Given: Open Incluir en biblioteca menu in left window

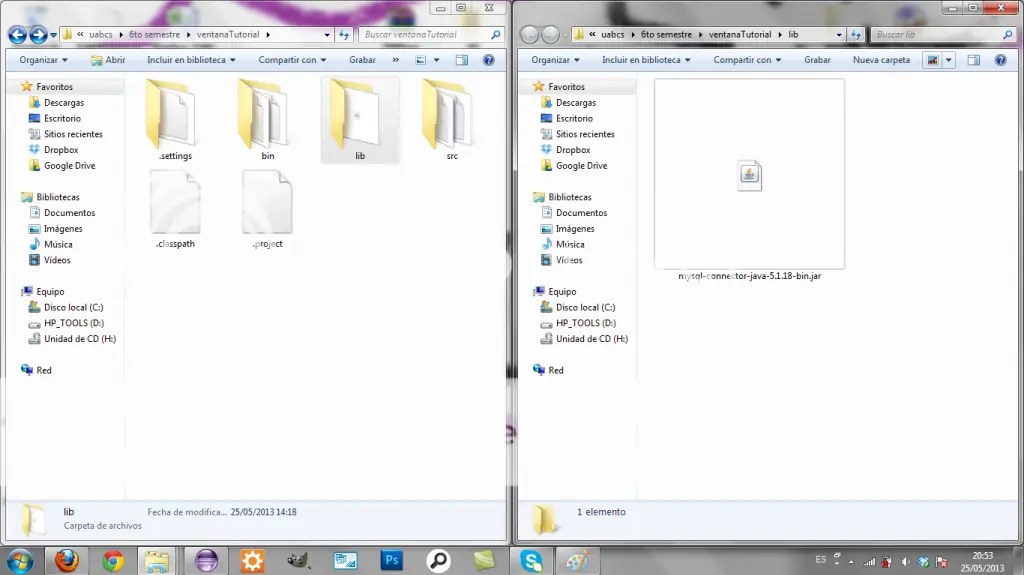Looking at the screenshot, I should click(191, 60).
